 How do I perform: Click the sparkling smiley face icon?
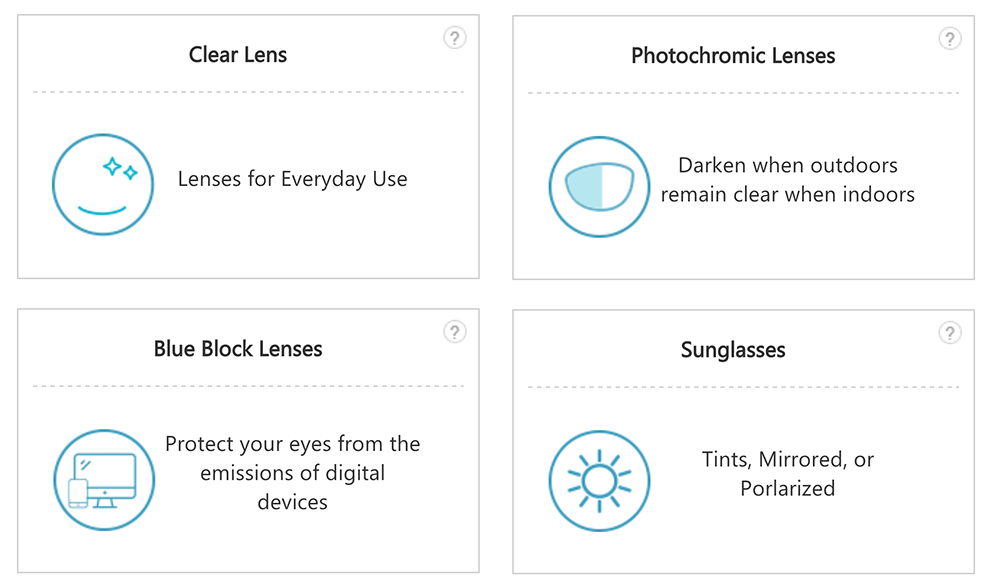point(102,185)
